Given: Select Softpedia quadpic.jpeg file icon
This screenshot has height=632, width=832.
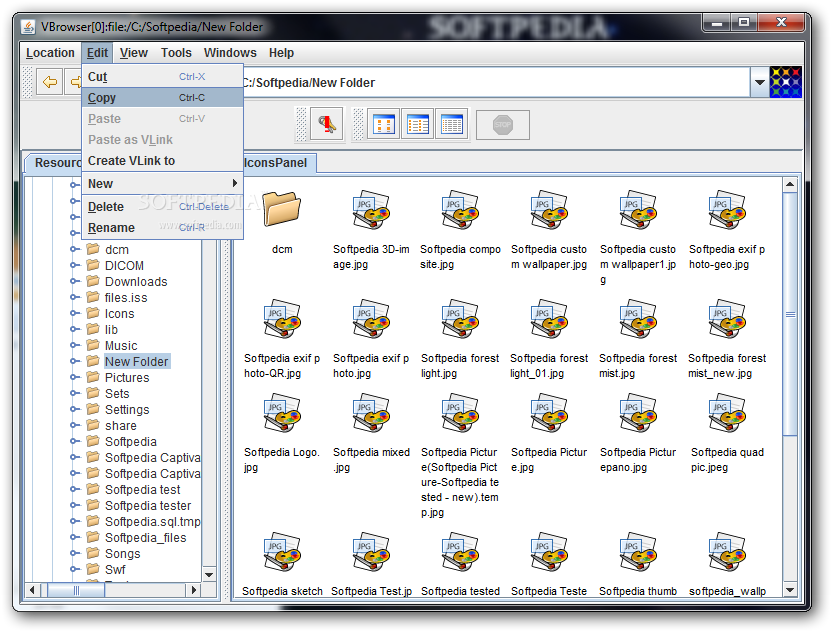Looking at the screenshot, I should tap(727, 412).
